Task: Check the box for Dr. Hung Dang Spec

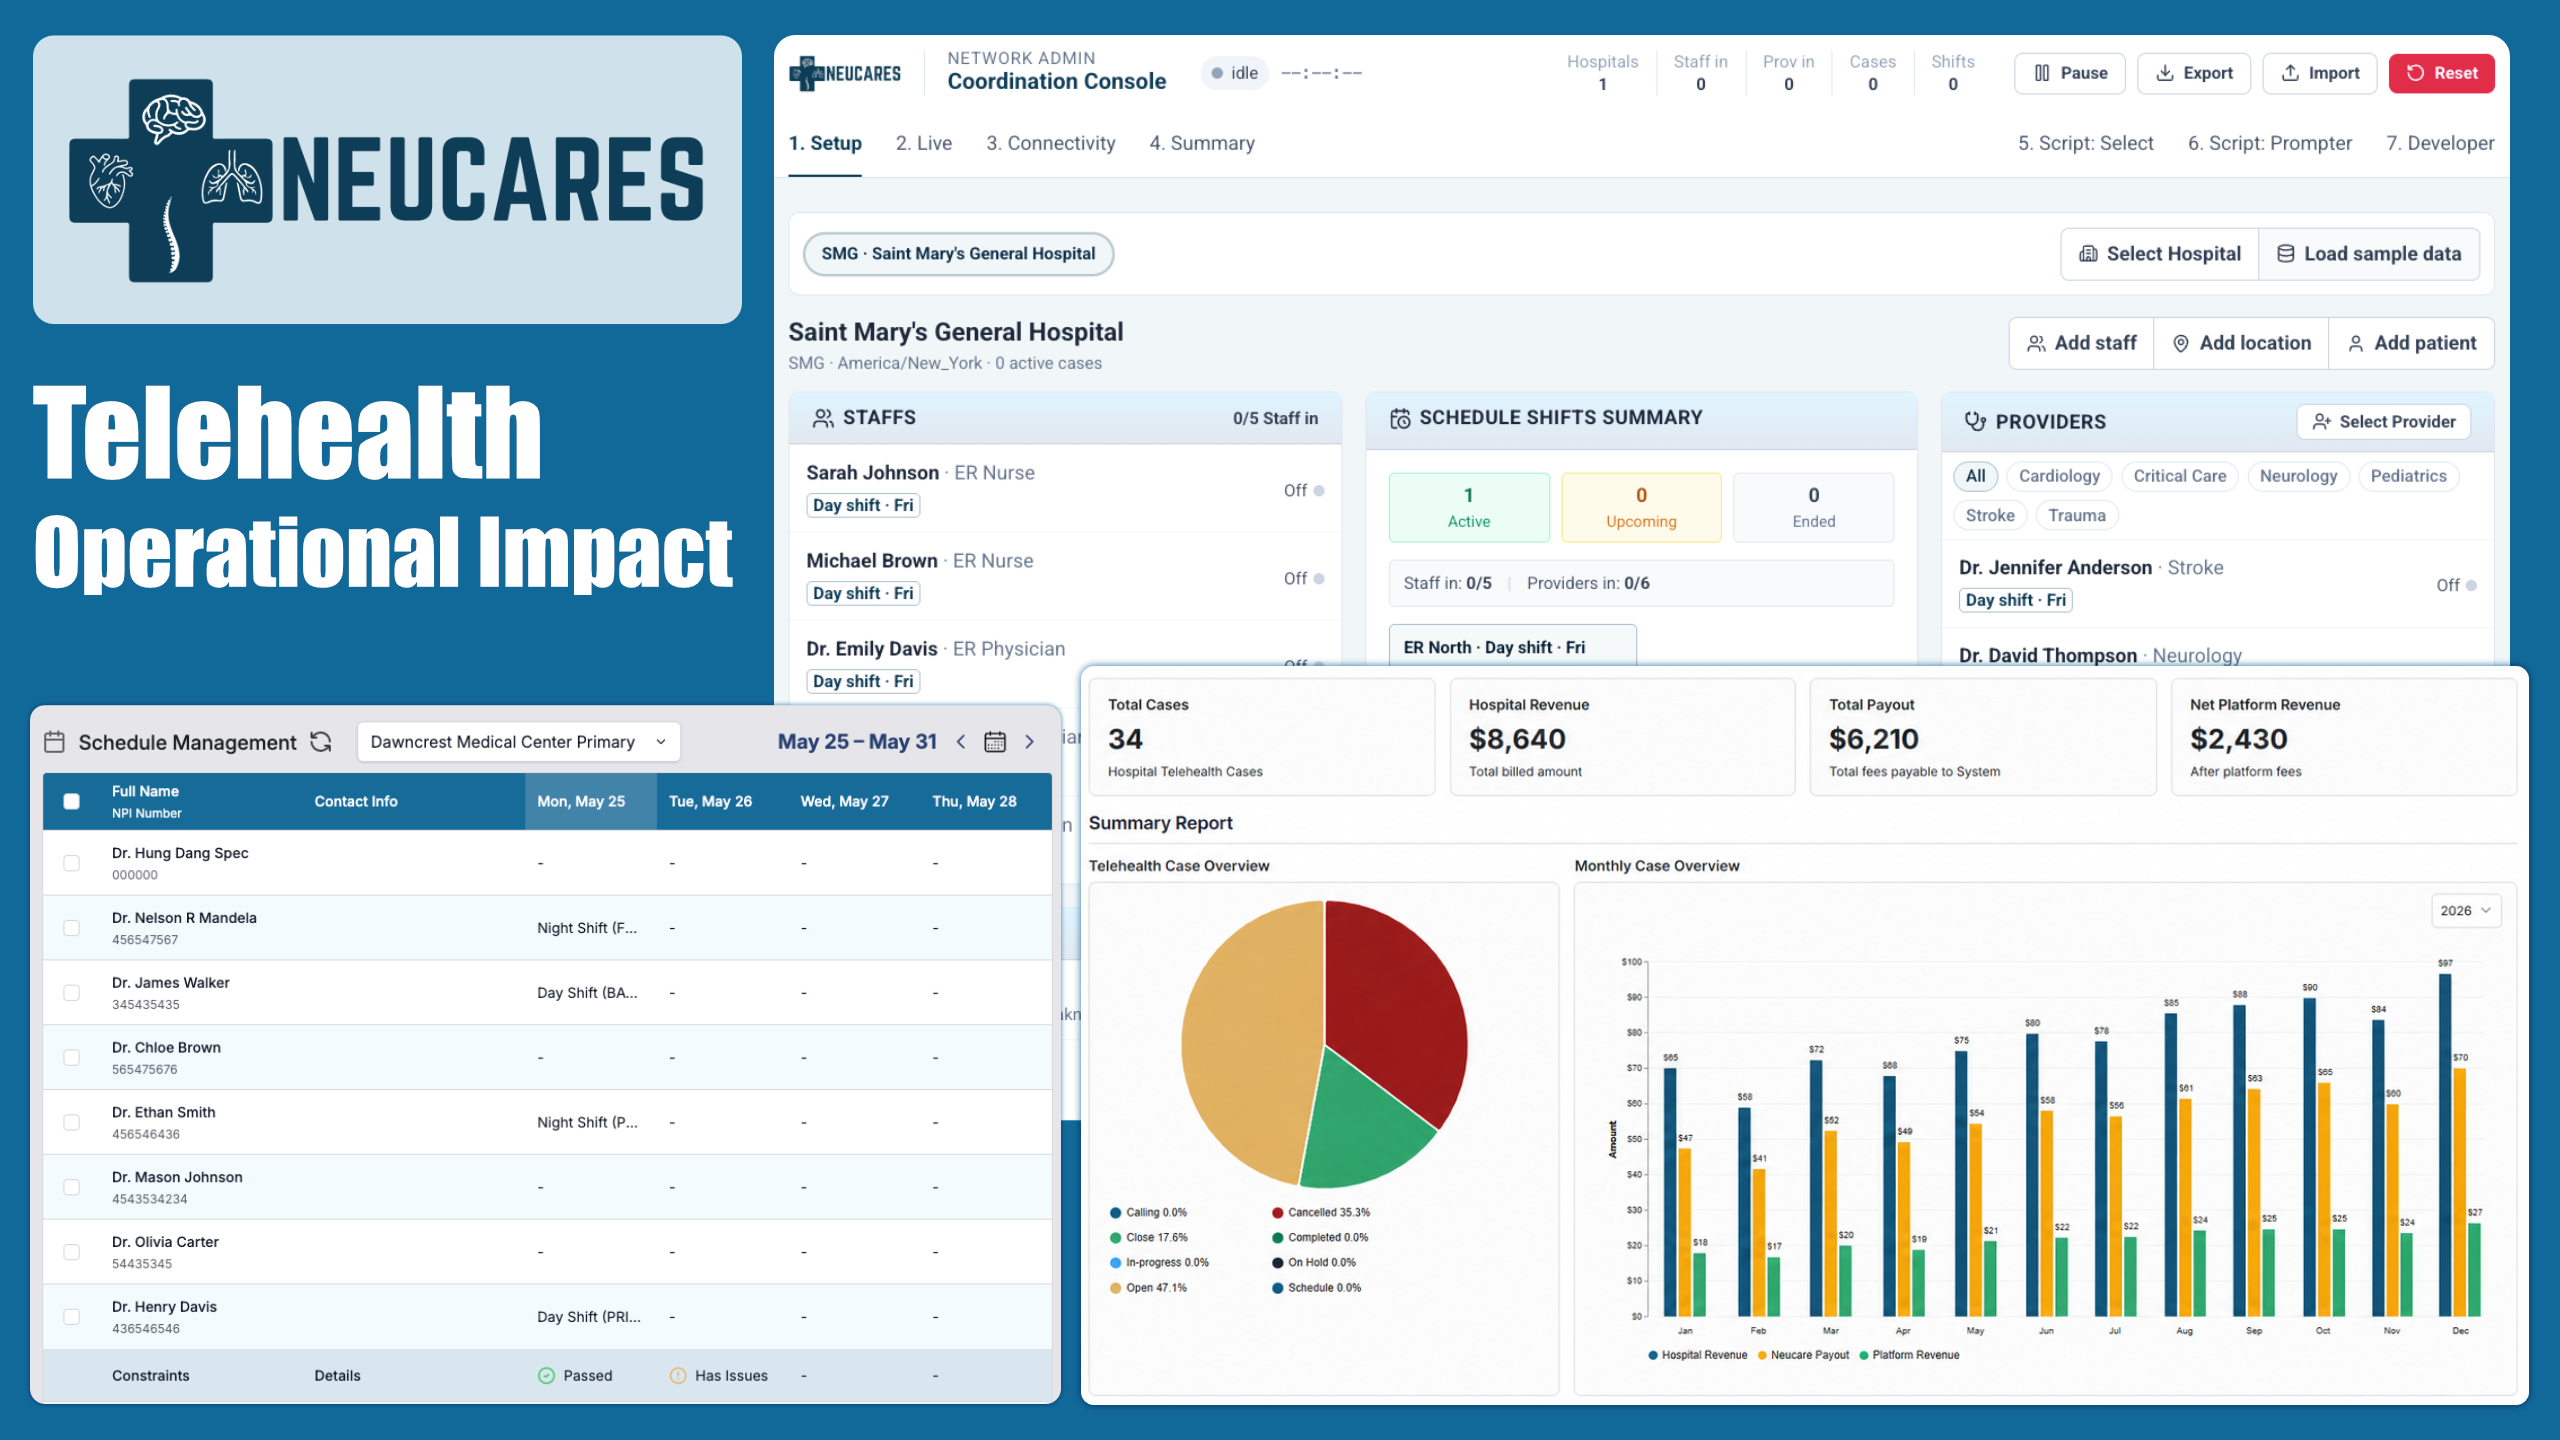Action: point(71,863)
